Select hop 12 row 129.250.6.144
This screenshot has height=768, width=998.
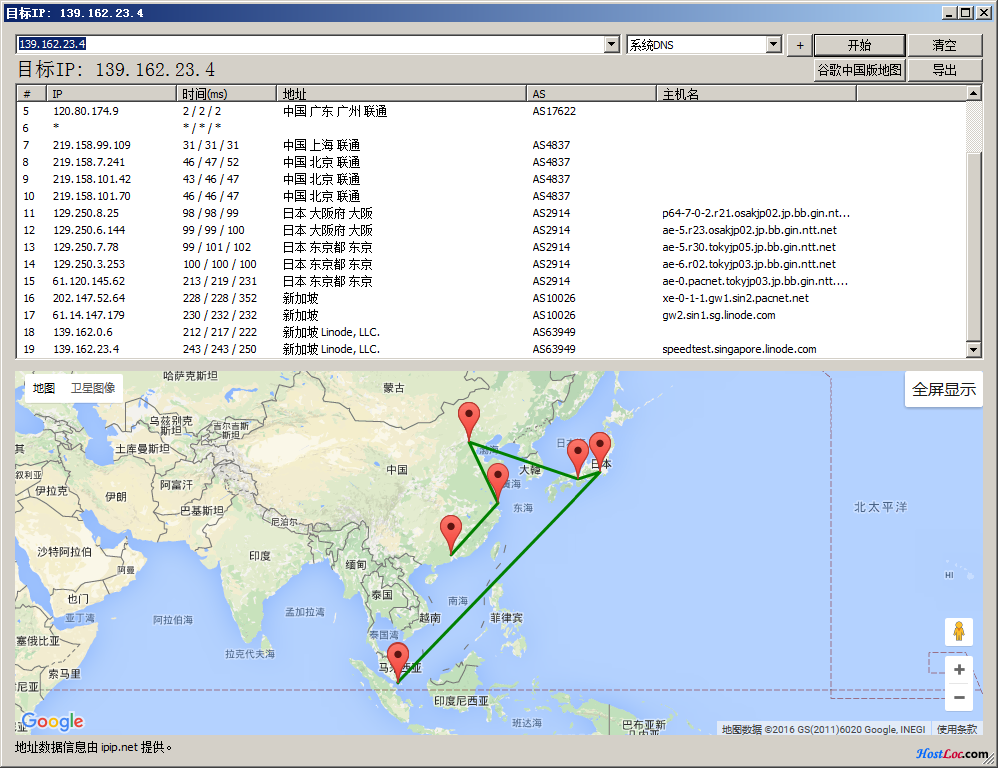tap(490, 230)
